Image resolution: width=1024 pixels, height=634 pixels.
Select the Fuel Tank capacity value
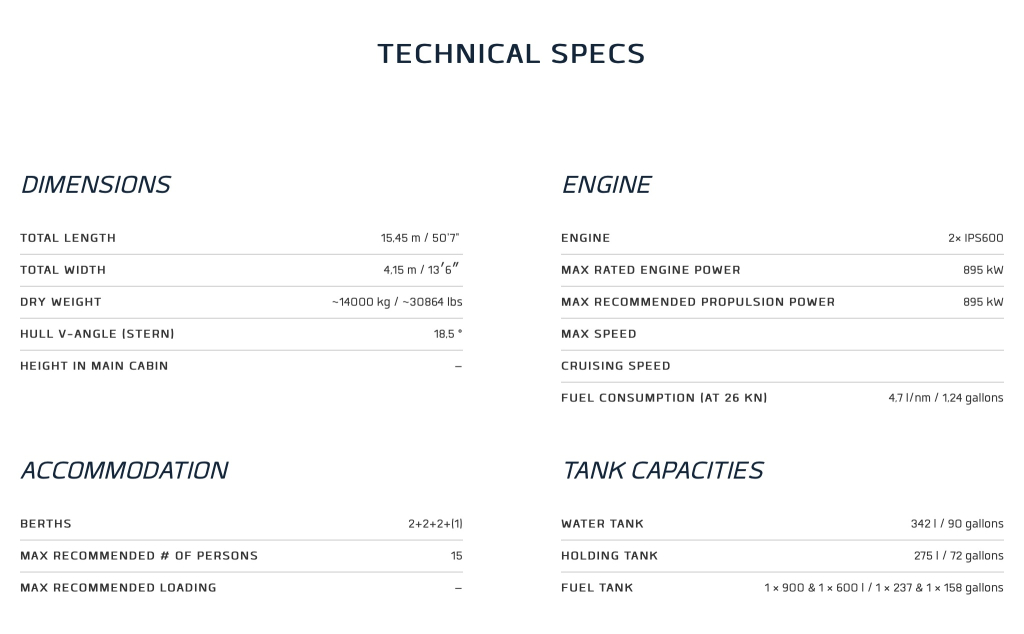884,588
